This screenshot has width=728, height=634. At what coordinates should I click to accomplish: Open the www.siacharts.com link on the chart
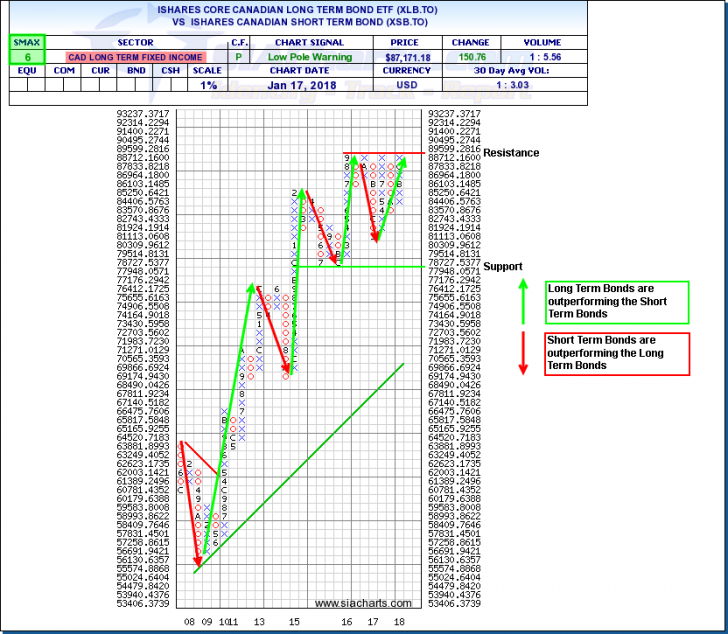pos(363,603)
